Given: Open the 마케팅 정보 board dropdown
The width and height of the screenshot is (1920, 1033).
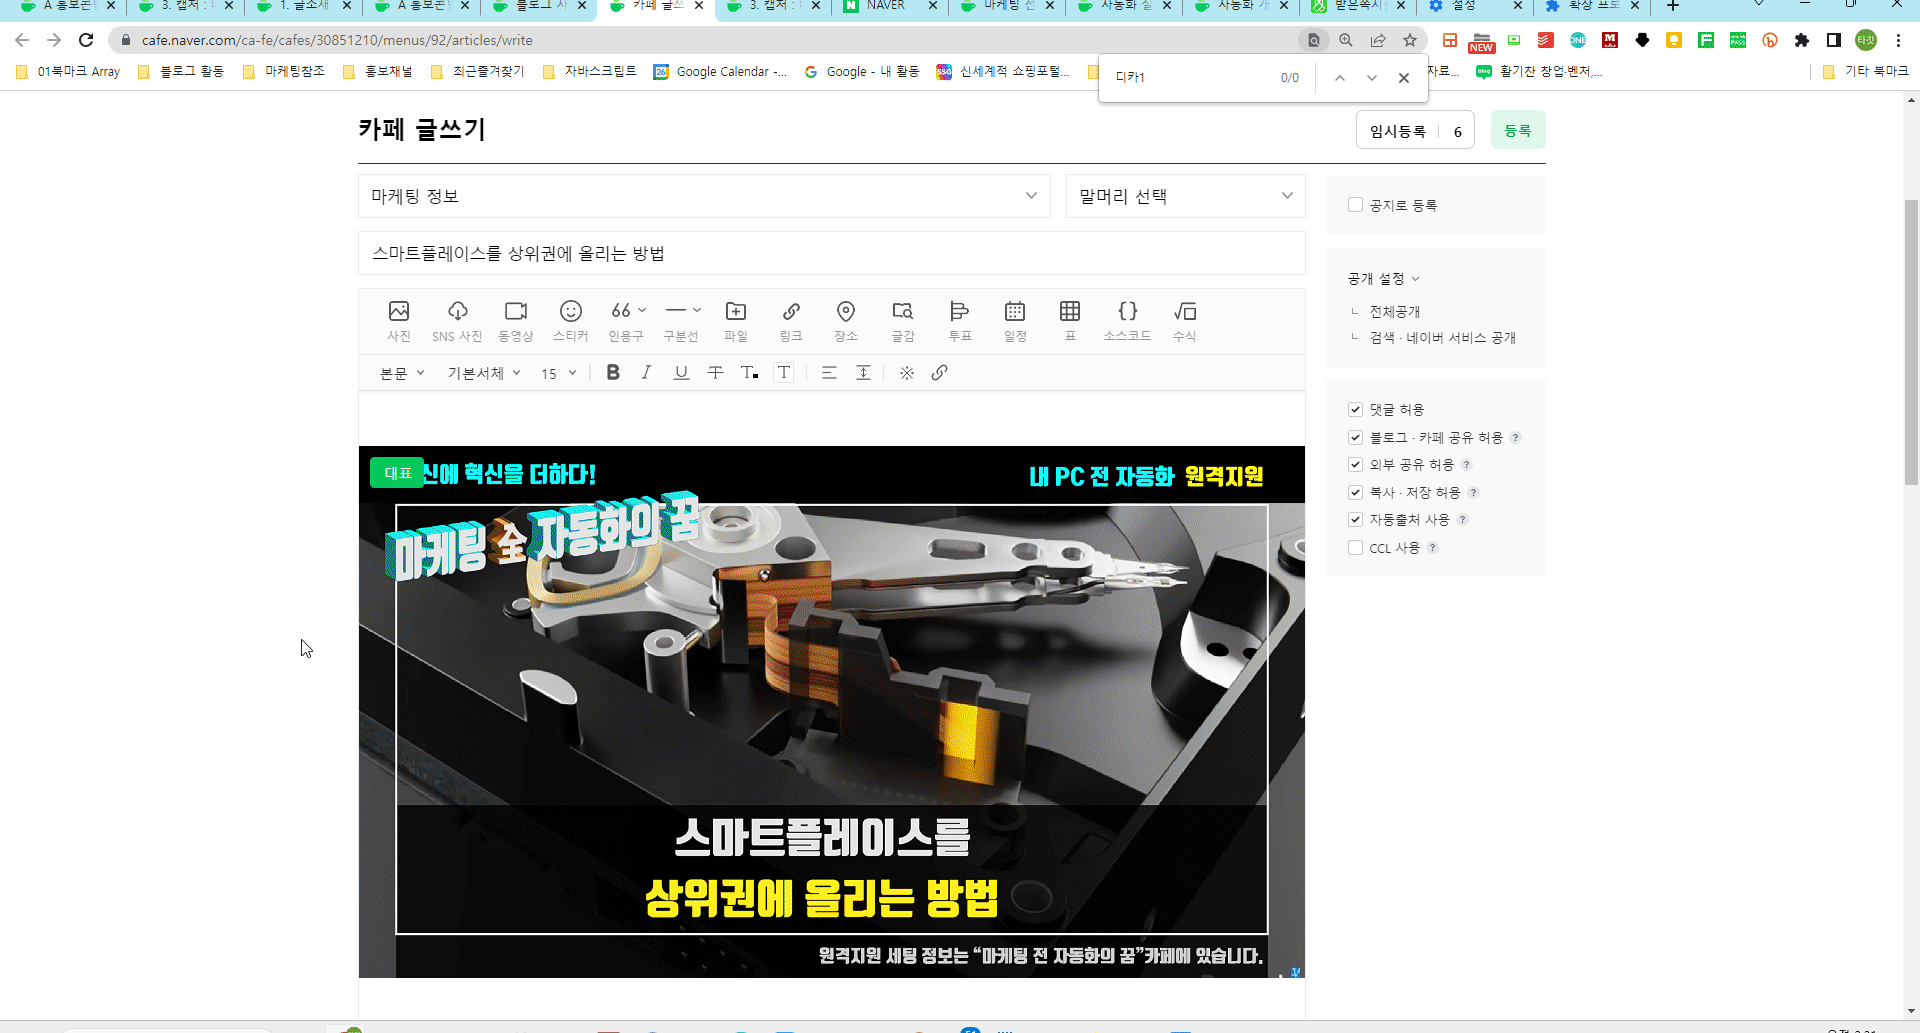Looking at the screenshot, I should (x=704, y=196).
